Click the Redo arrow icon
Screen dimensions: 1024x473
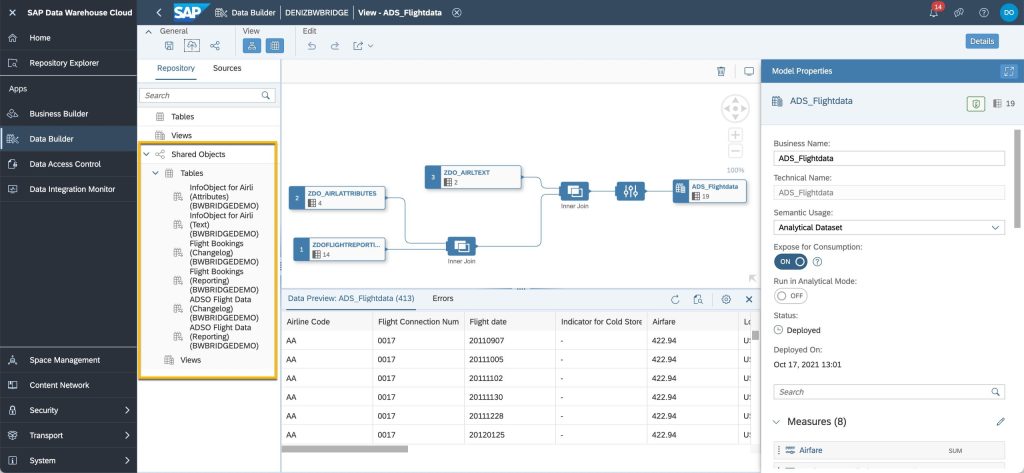pyautogui.click(x=335, y=46)
